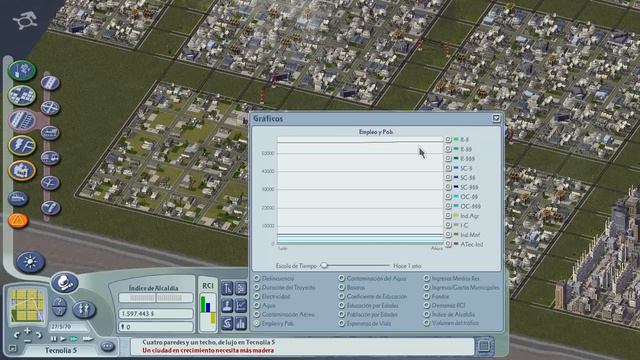Screen dimensions: 640x360
Task: Toggle the Ind Agr series in graph legend
Action: tap(448, 216)
